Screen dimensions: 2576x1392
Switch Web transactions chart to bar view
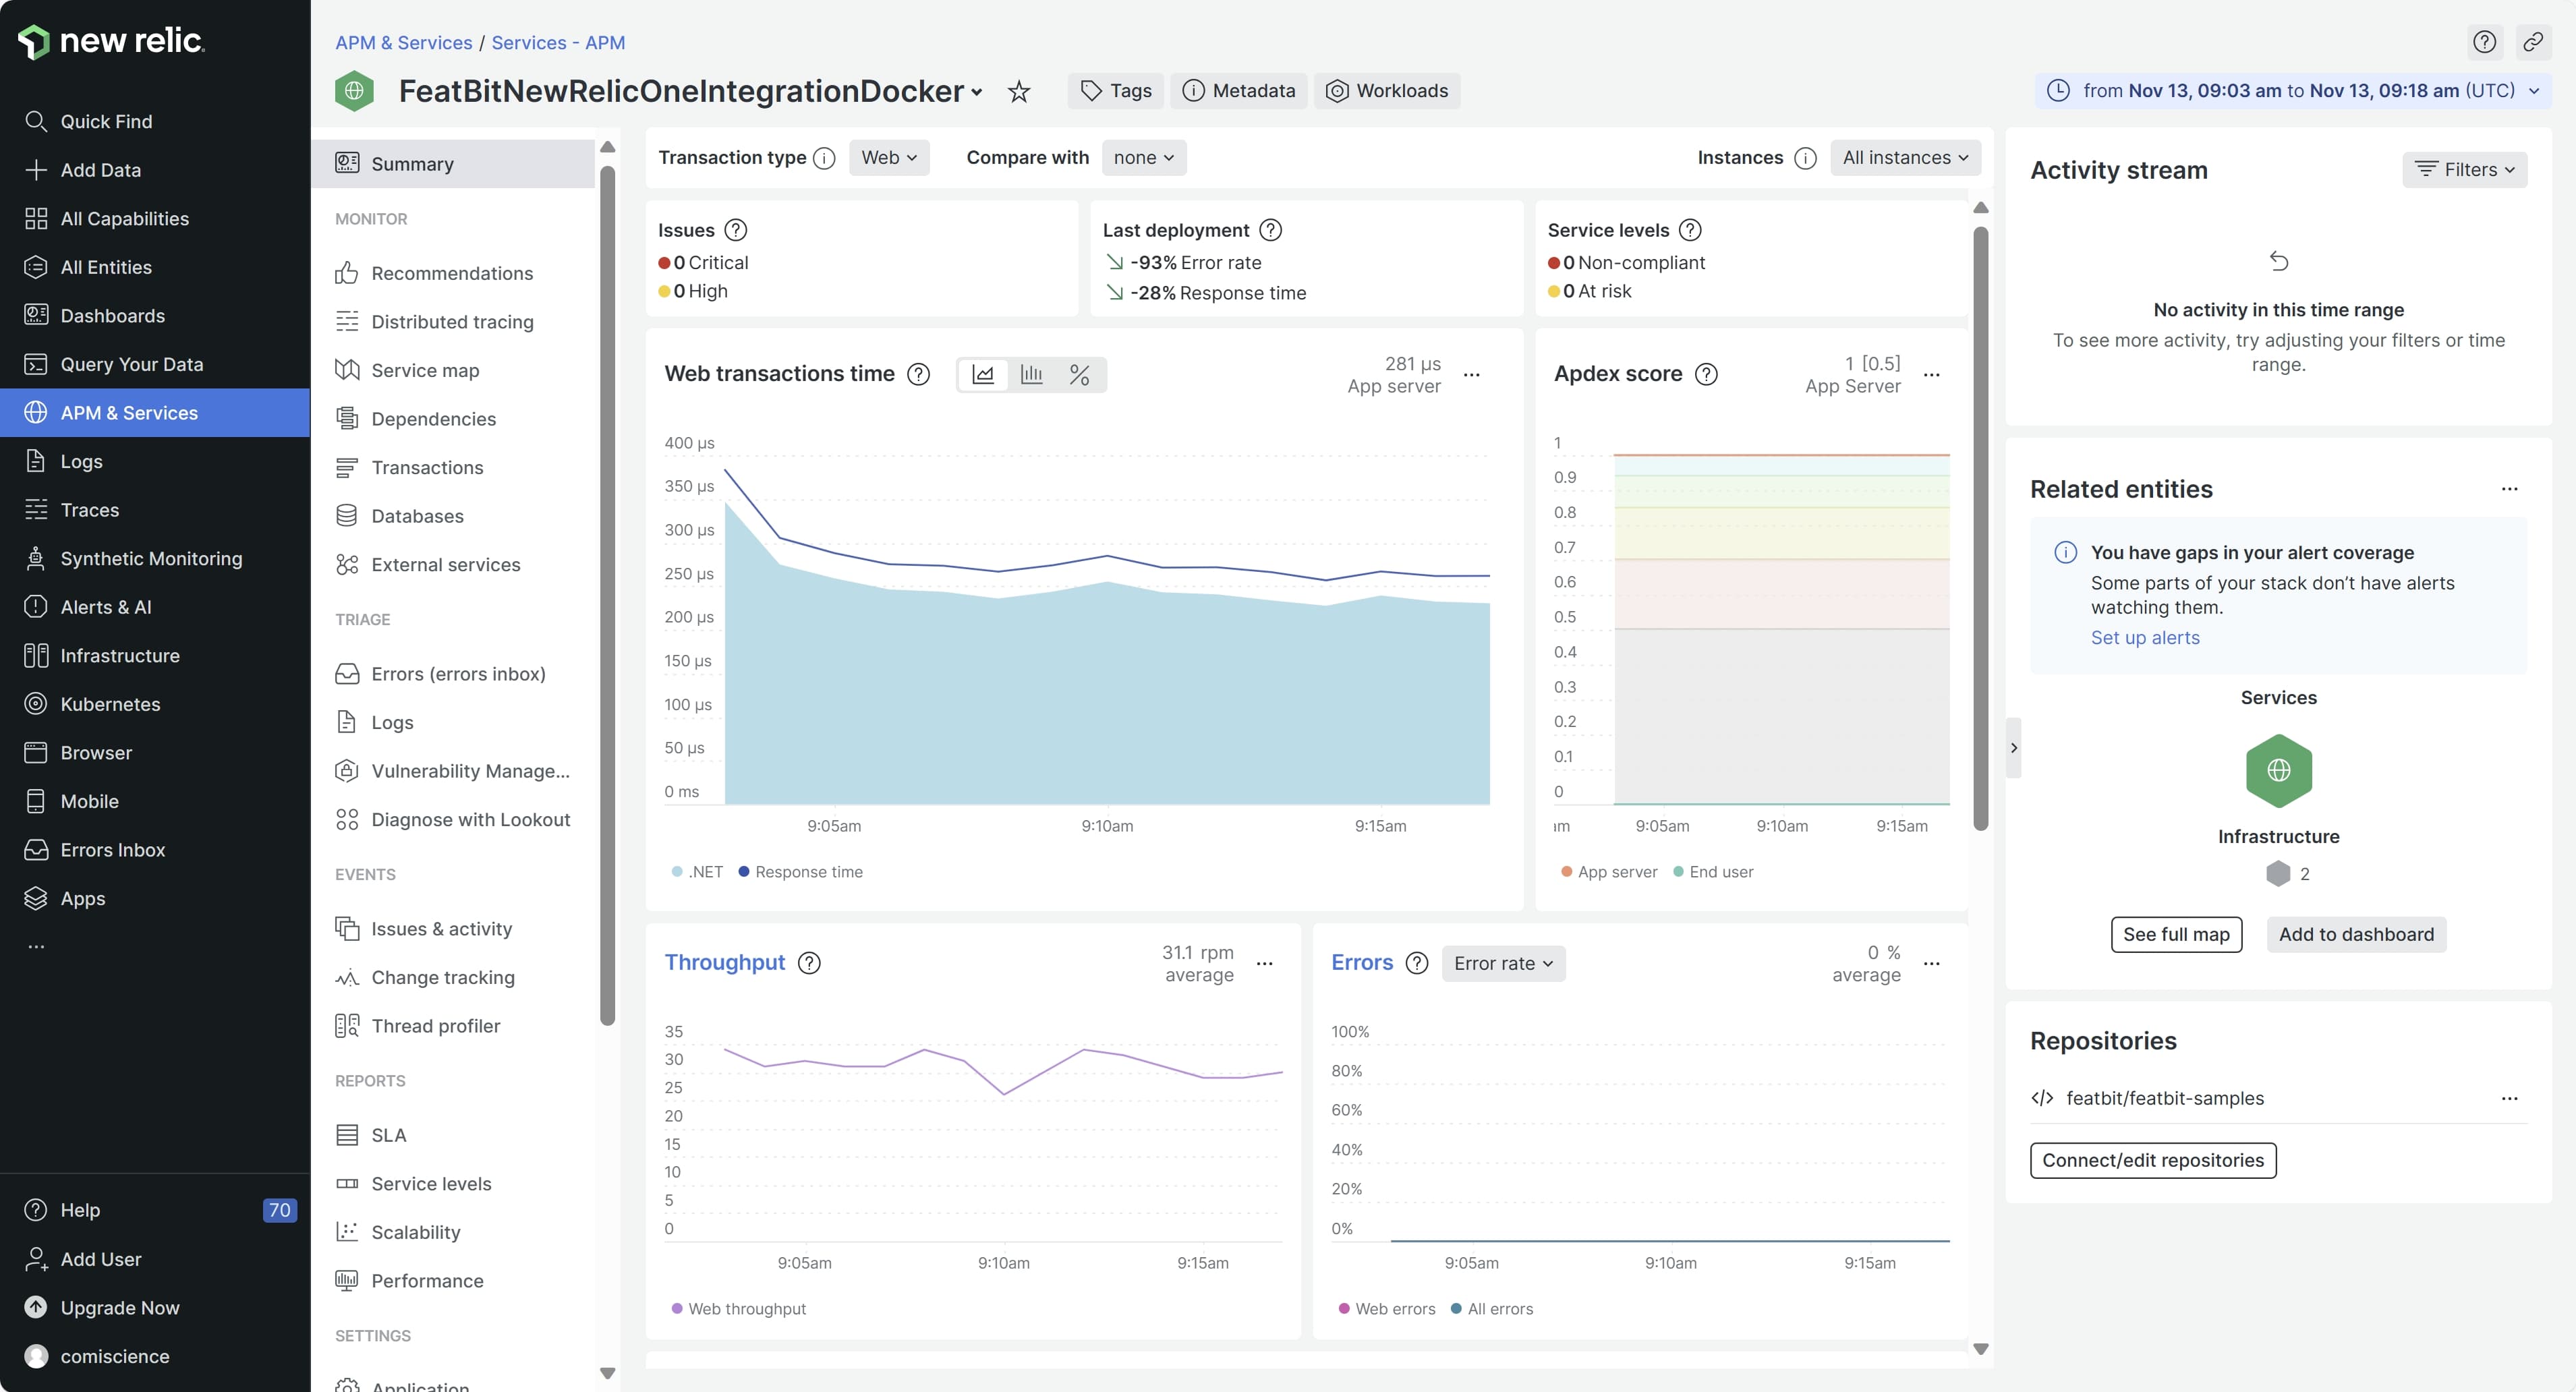(1031, 375)
